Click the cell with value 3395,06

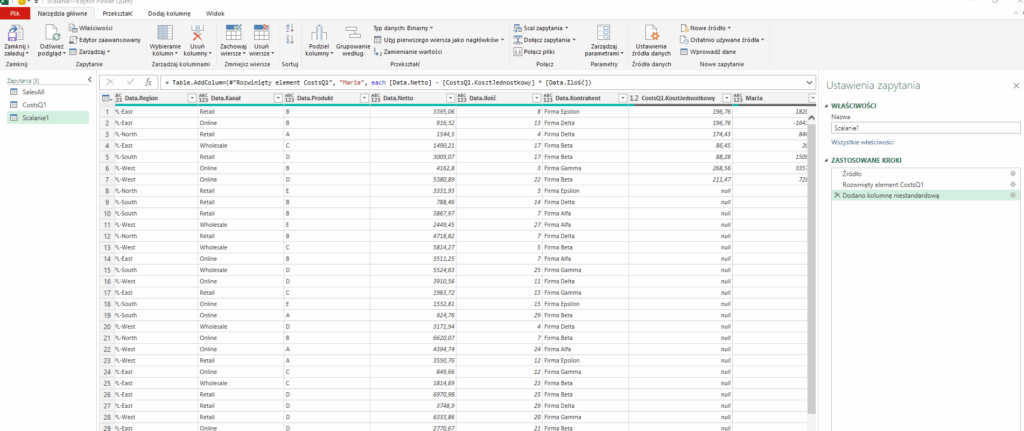point(412,112)
